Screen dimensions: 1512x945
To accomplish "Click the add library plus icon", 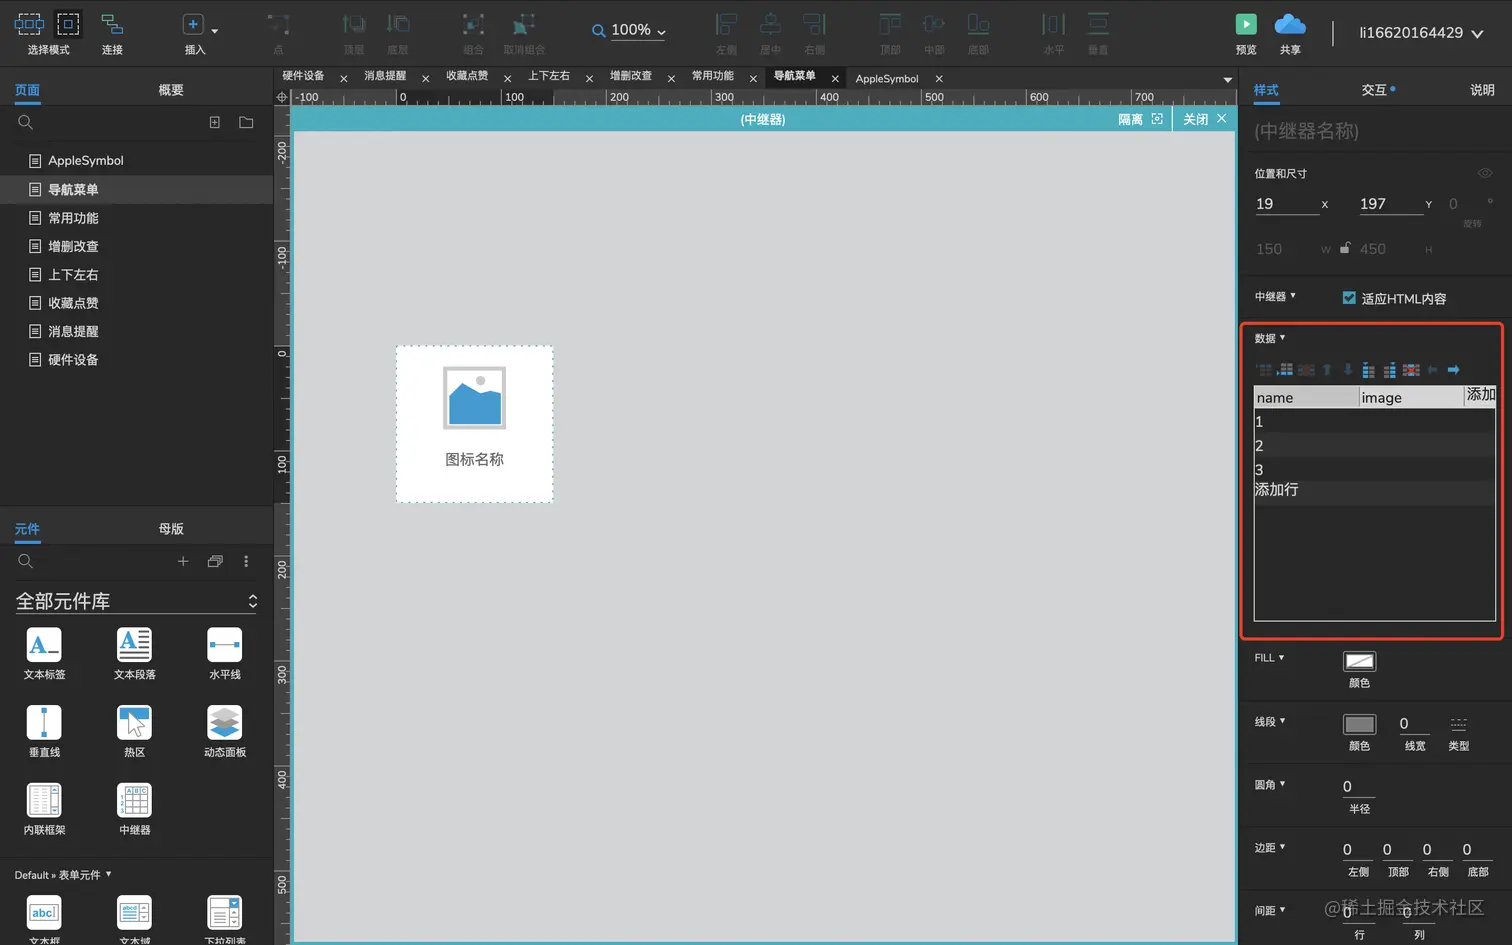I will [183, 561].
